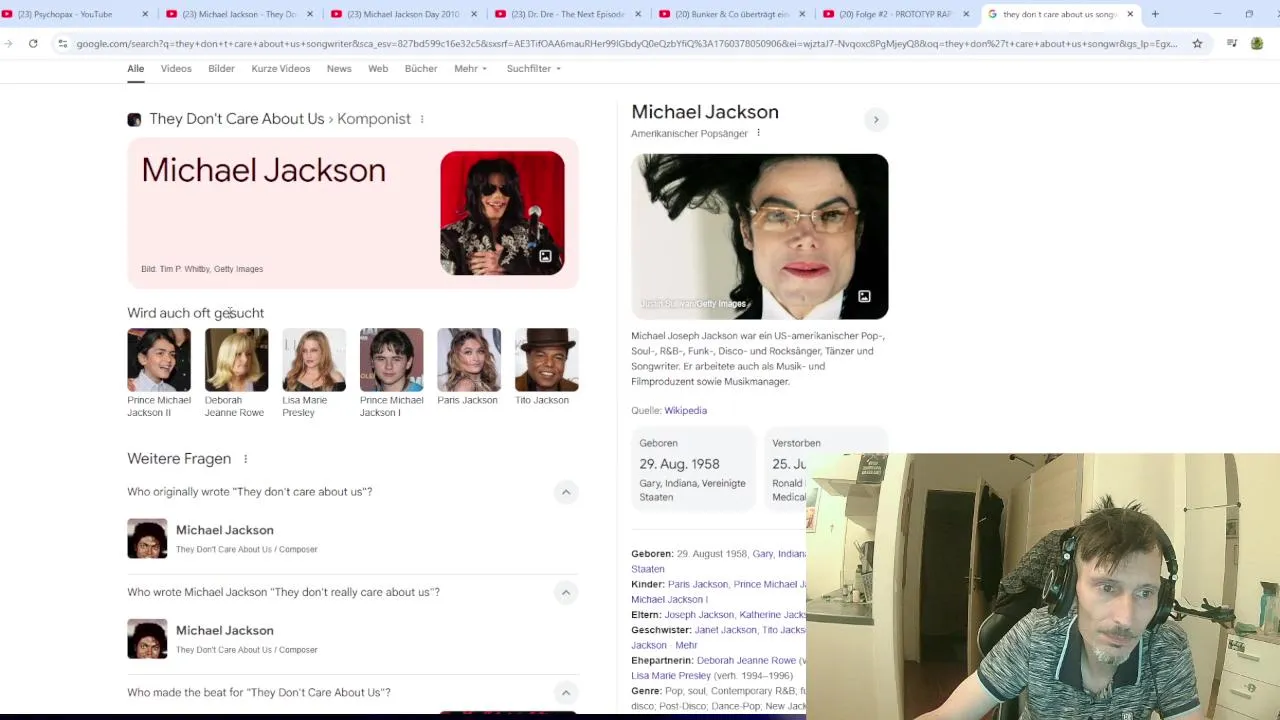The image size is (1280, 720).
Task: Switch to Folge #2 PROTOTYP RAP tab
Action: [x=895, y=14]
